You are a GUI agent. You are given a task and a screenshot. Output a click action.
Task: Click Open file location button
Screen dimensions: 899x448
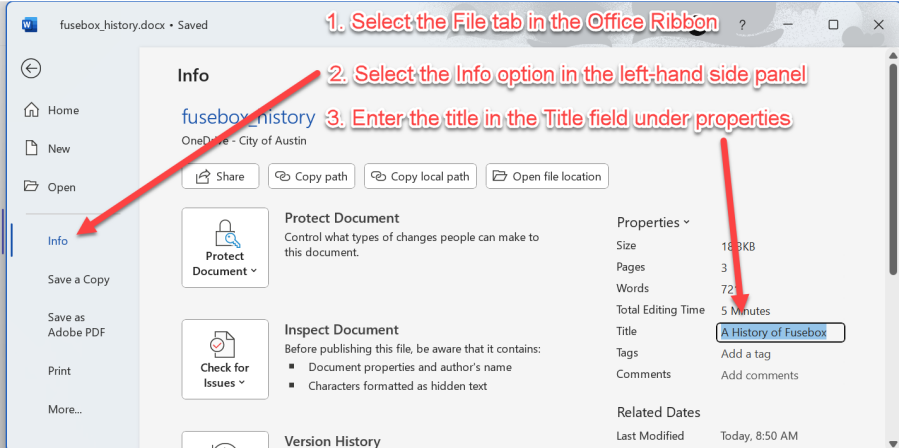tap(547, 177)
